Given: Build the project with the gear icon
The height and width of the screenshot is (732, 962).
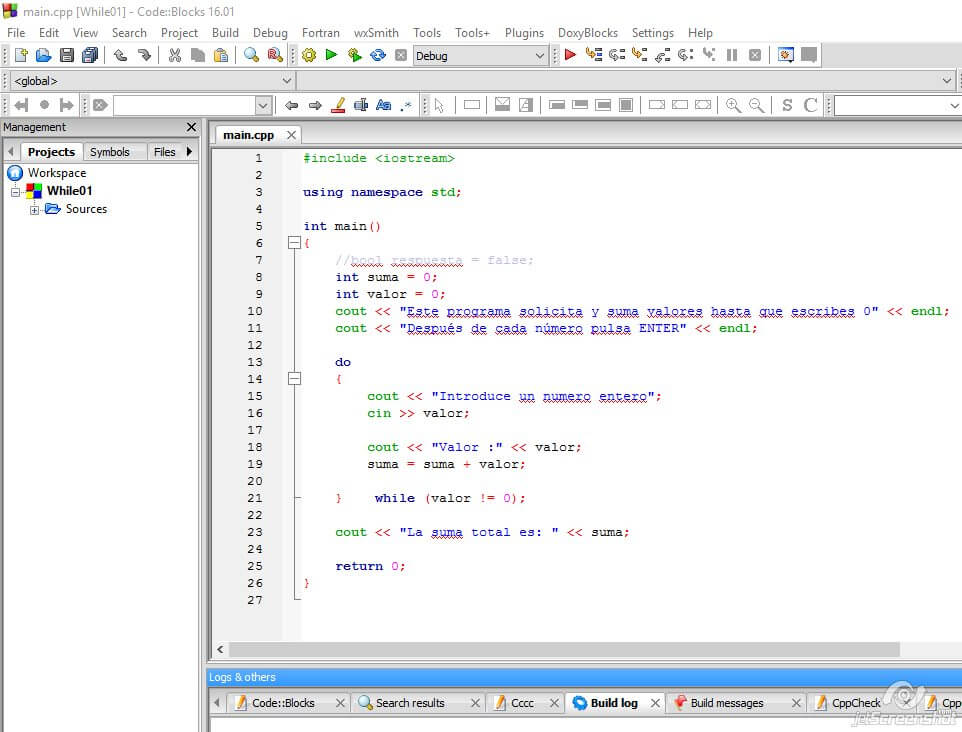Looking at the screenshot, I should click(309, 55).
